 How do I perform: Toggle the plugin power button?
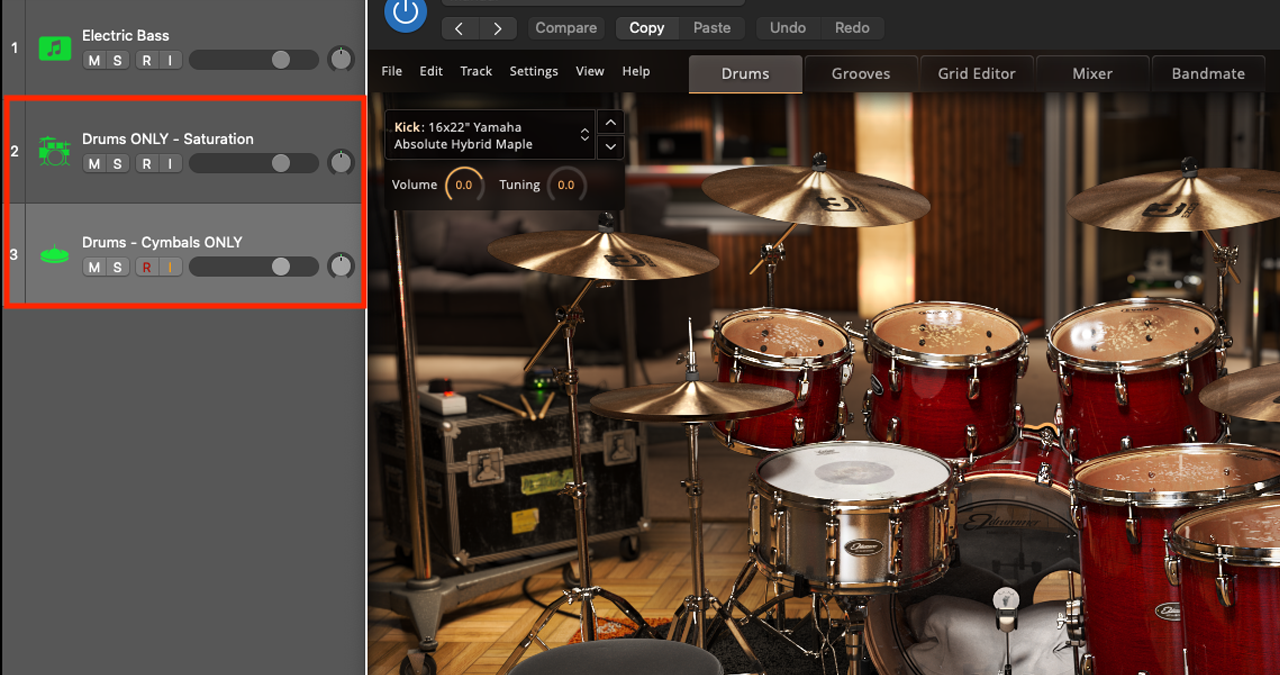pos(405,13)
